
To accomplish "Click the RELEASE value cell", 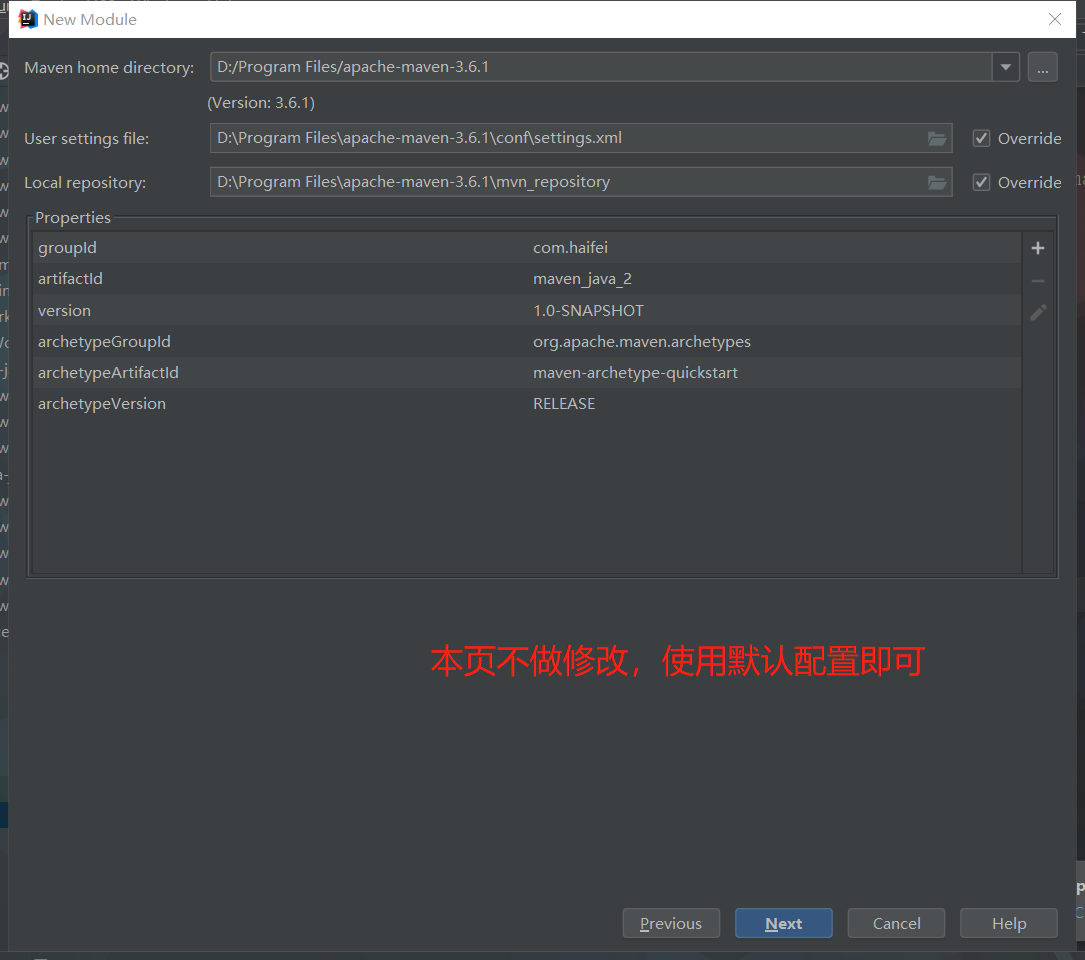I will tap(564, 404).
